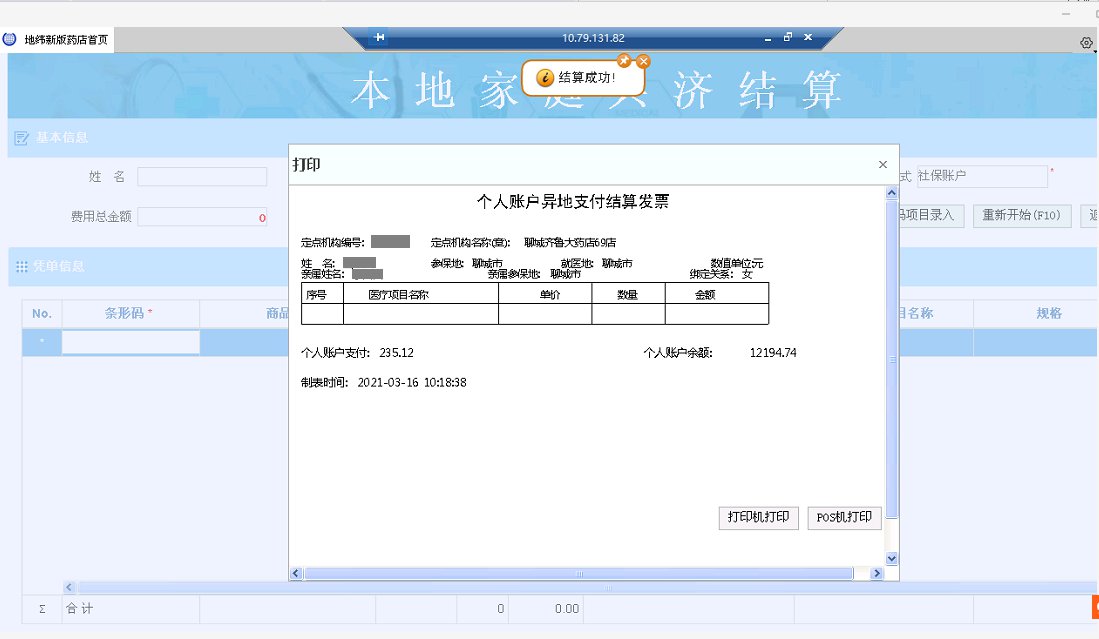Click the POS机打印 button
This screenshot has height=639, width=1099.
point(844,518)
